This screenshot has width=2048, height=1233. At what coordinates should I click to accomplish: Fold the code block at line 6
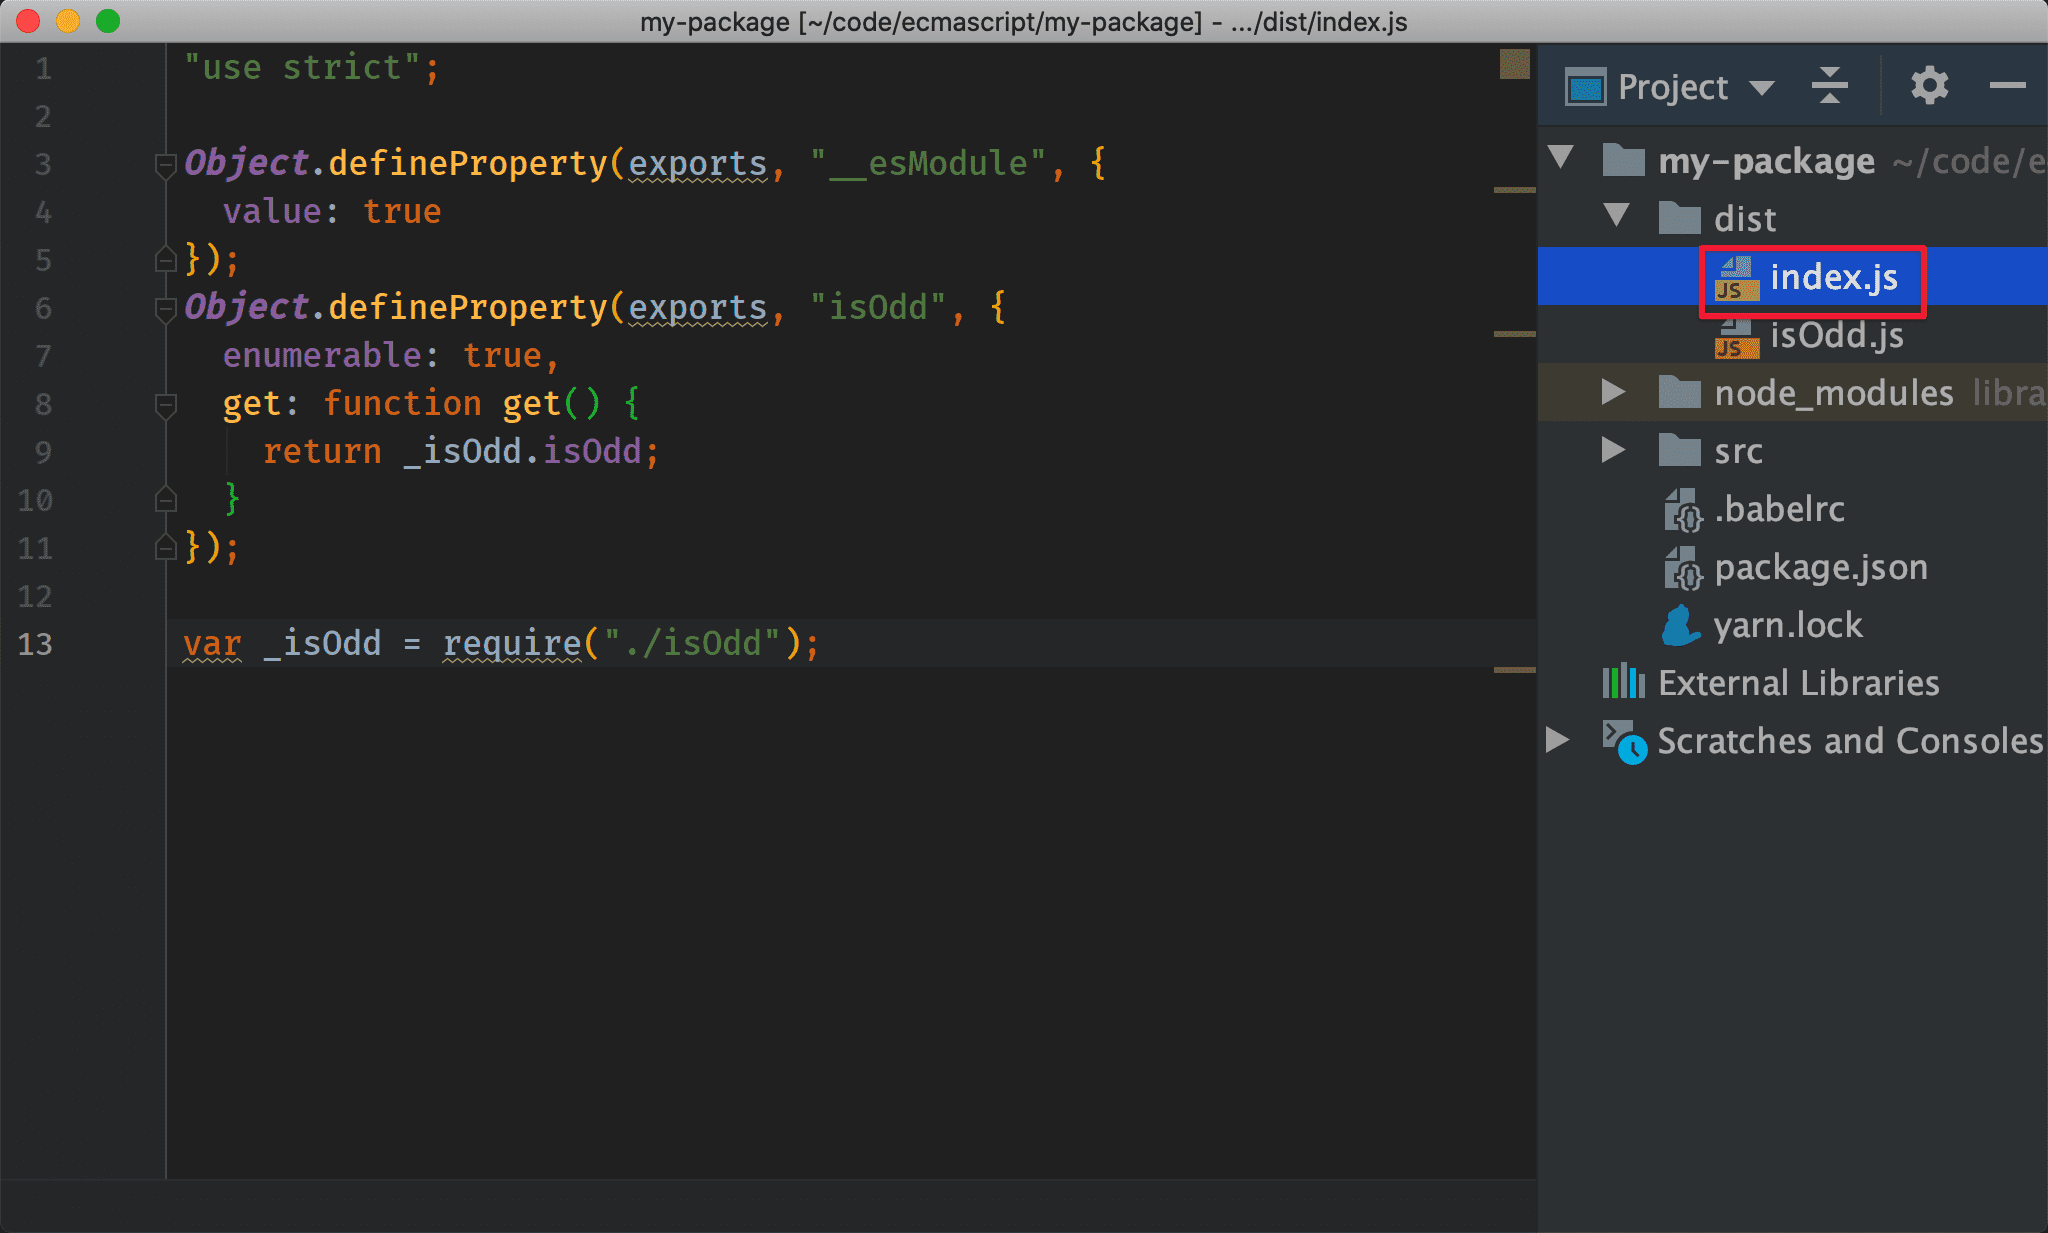[166, 309]
